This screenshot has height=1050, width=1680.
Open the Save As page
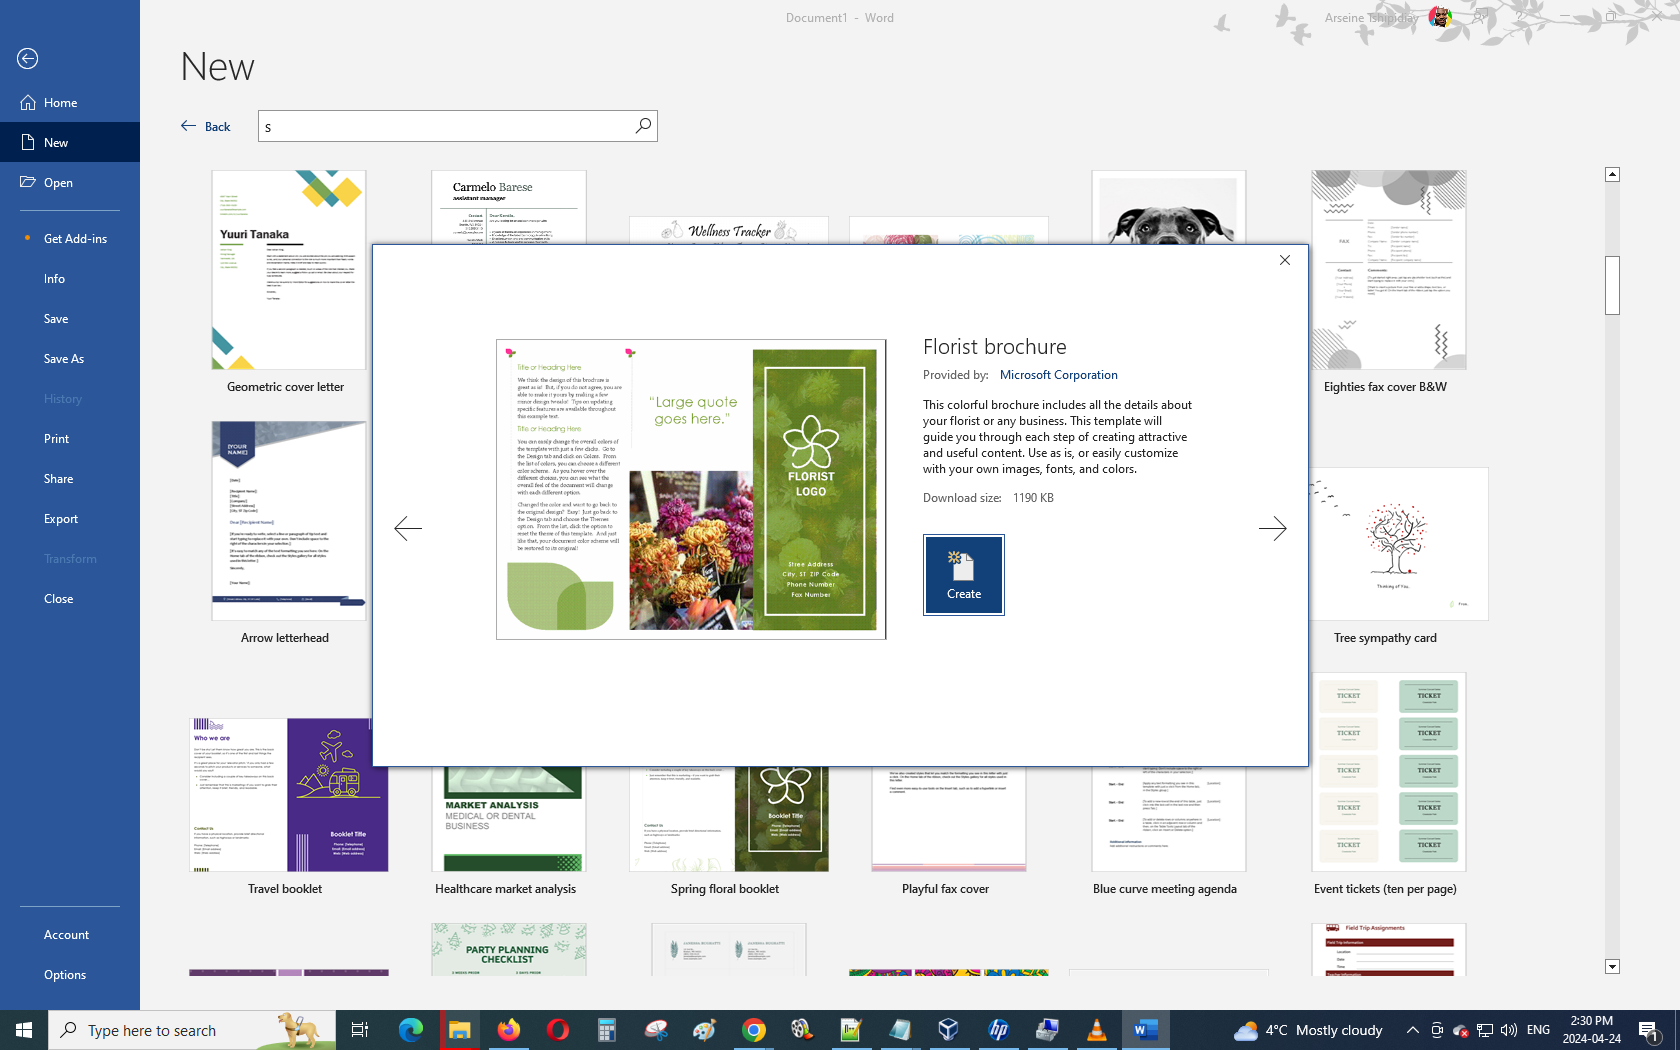coord(64,359)
